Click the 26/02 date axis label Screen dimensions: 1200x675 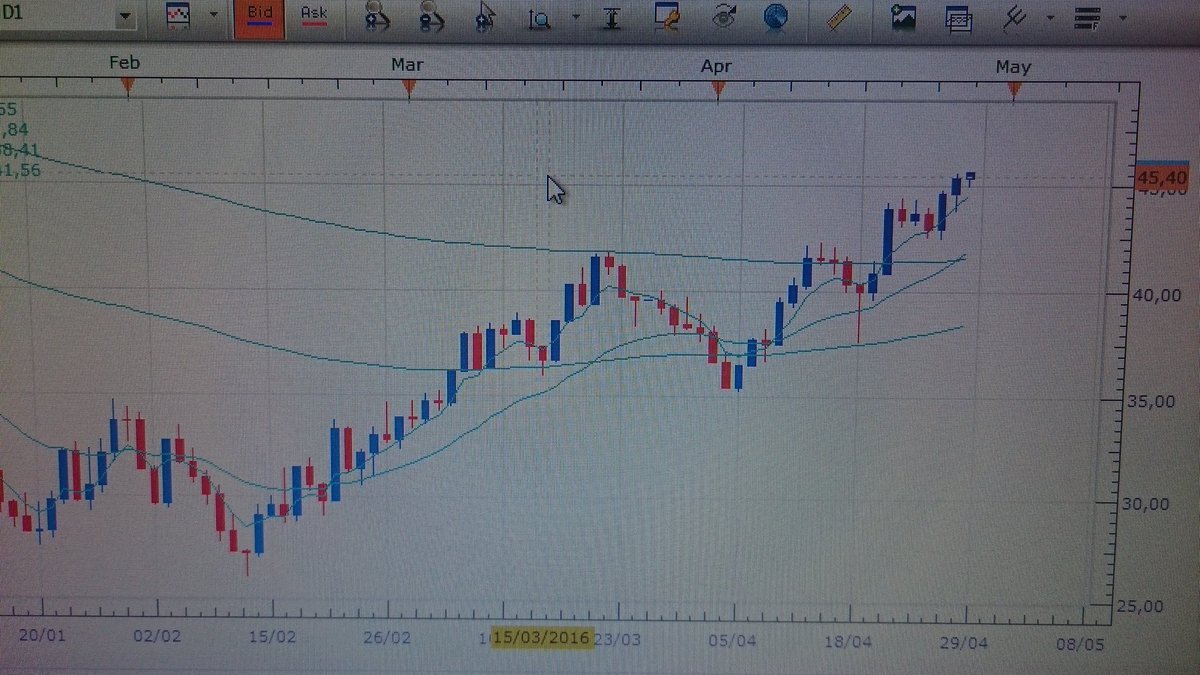pos(387,637)
